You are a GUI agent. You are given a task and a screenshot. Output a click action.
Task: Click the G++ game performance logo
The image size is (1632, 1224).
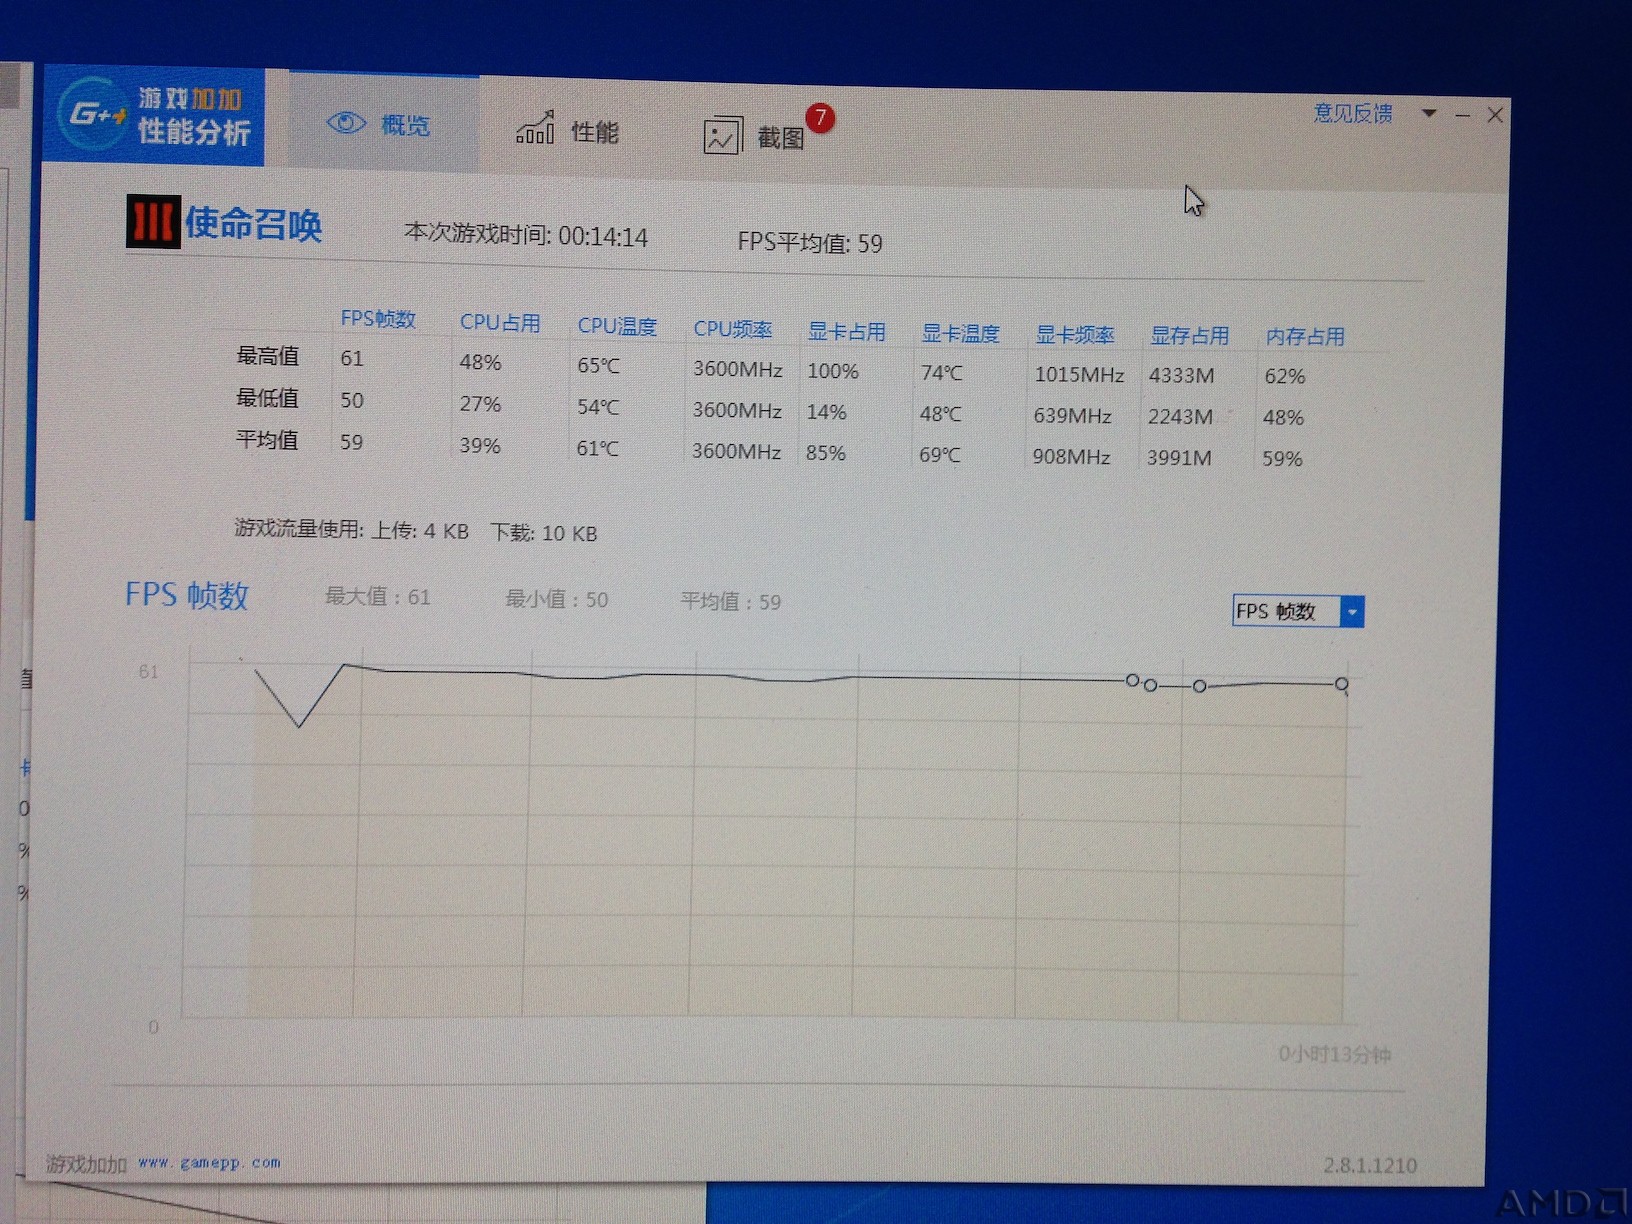[x=155, y=116]
